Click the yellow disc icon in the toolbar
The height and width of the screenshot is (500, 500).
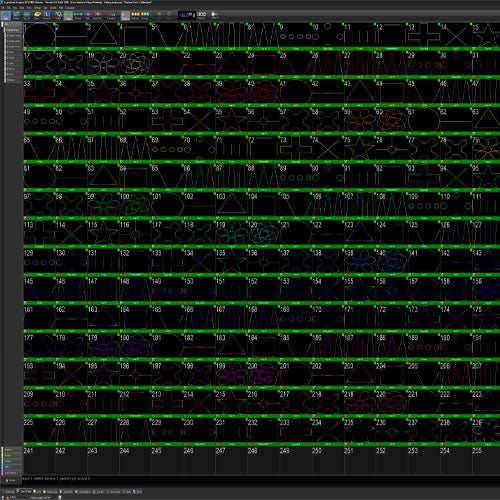37,15
